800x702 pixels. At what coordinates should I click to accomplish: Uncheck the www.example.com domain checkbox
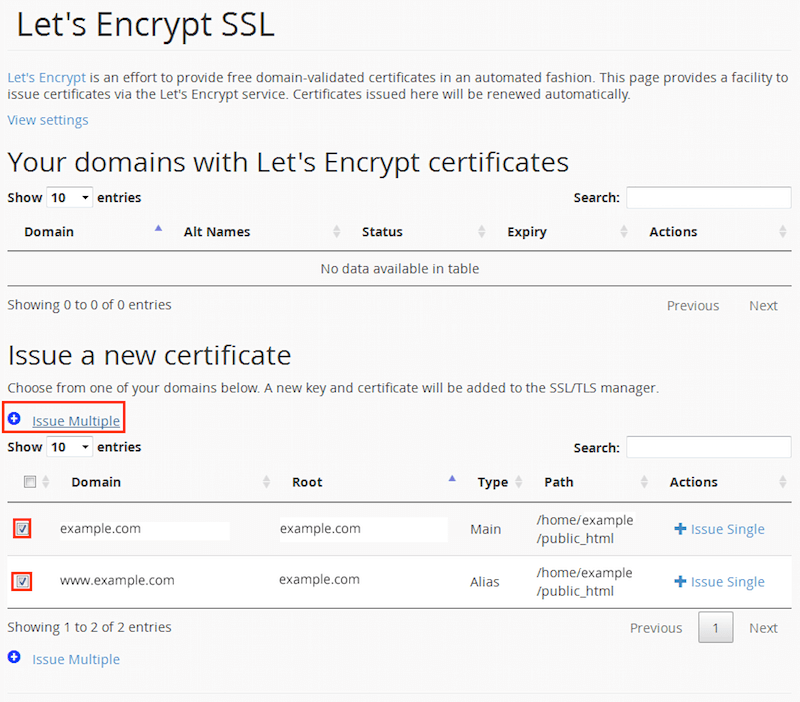[23, 581]
